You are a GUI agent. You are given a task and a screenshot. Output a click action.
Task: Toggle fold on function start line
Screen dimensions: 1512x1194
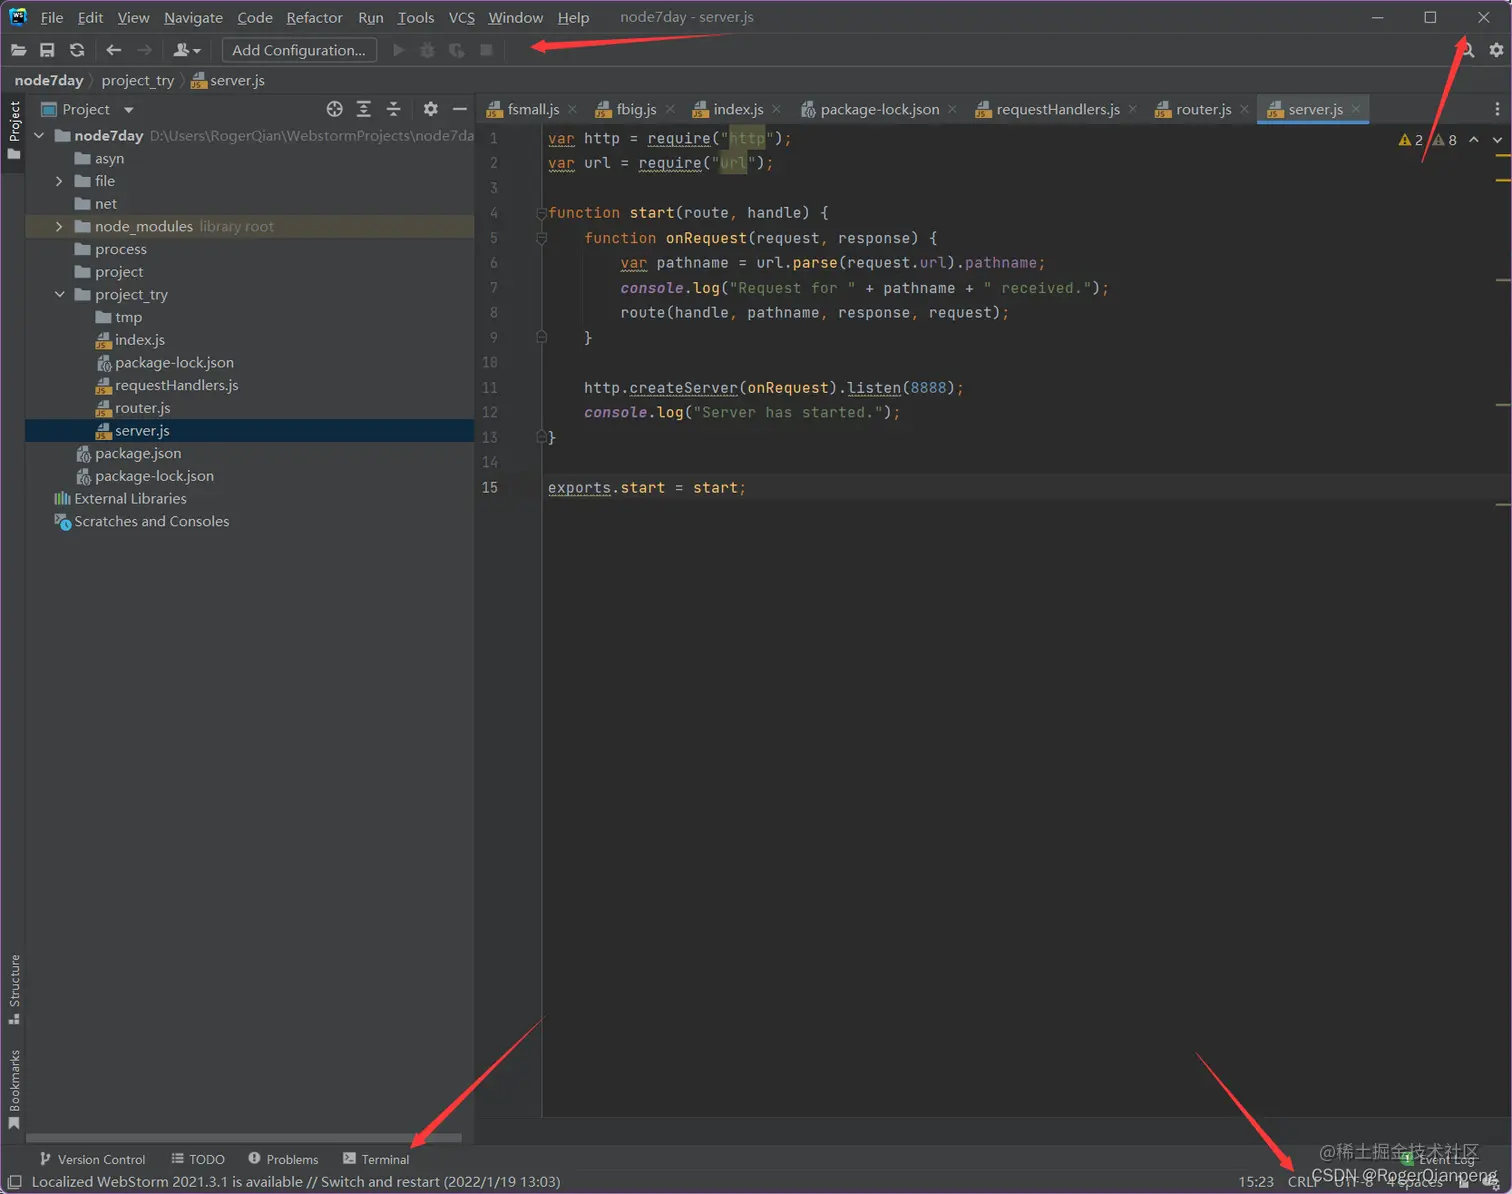541,213
